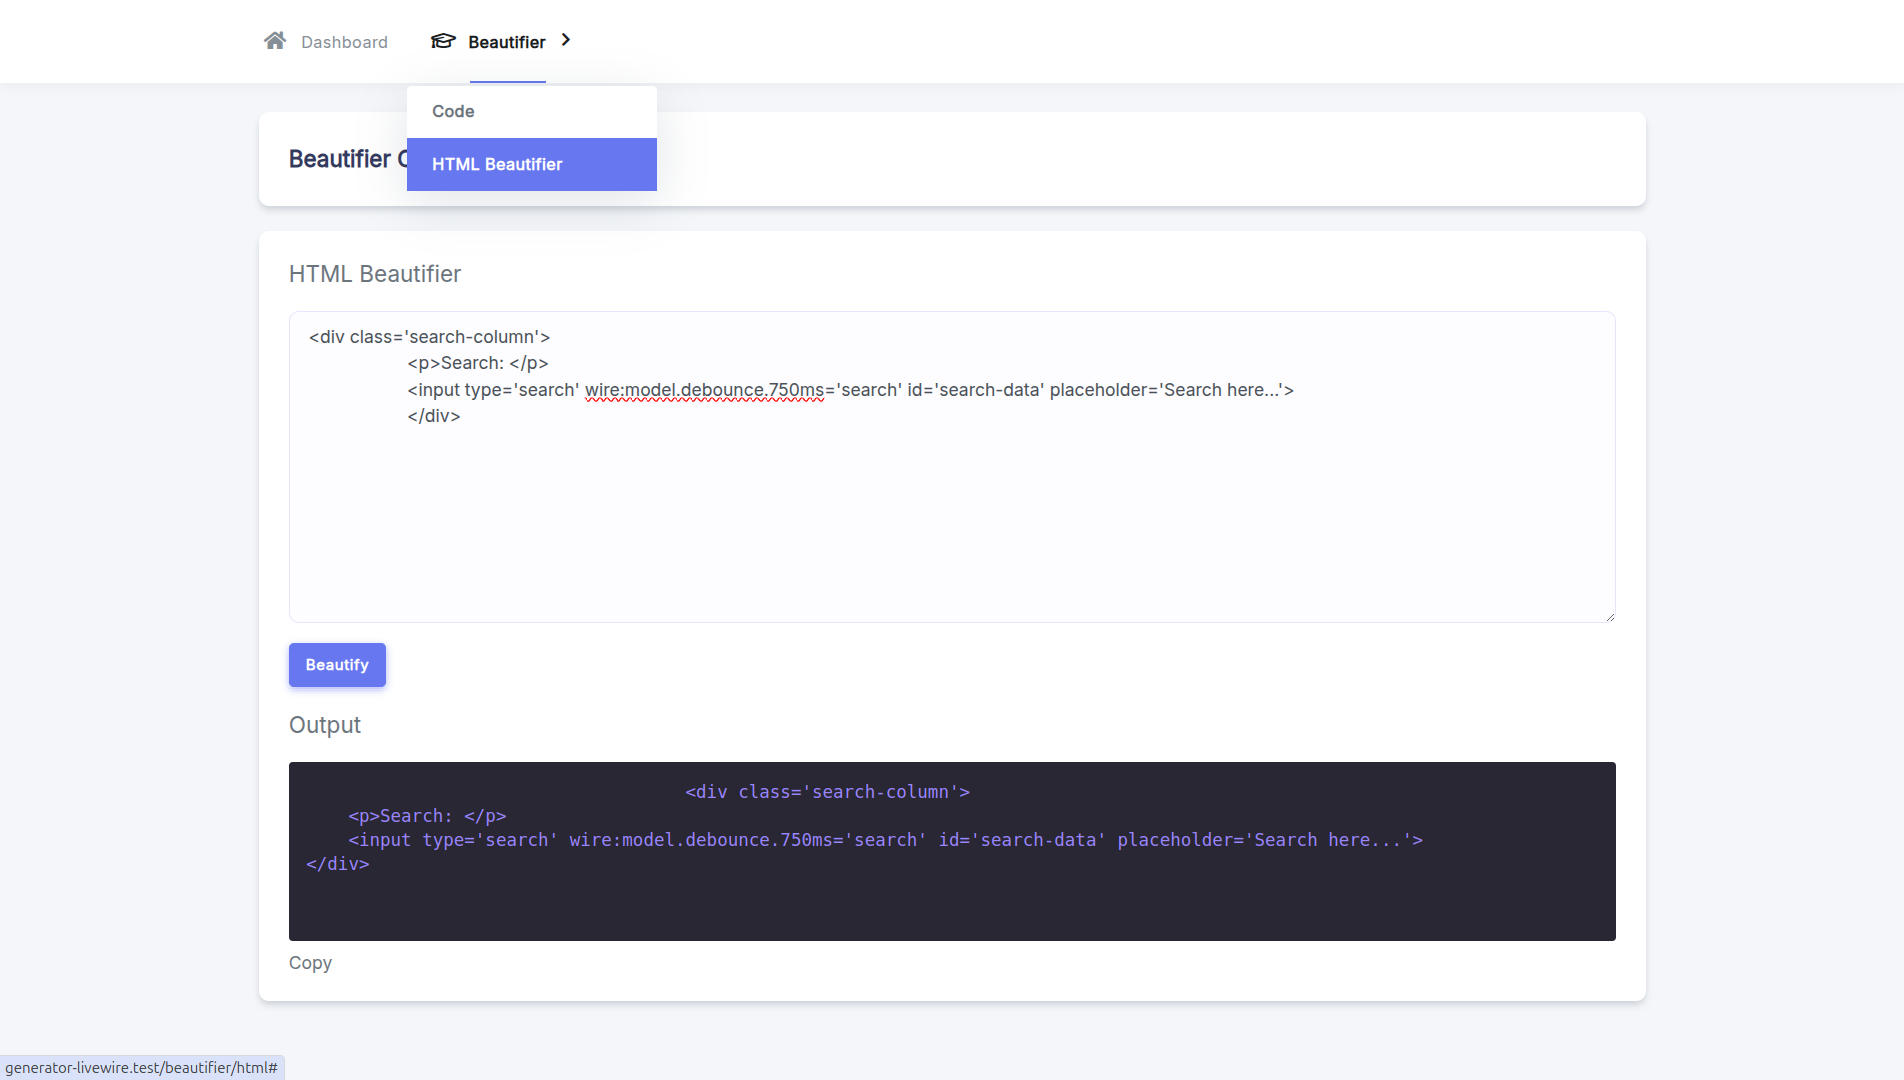The image size is (1904, 1080).
Task: Click the Copy link below output
Action: point(310,963)
